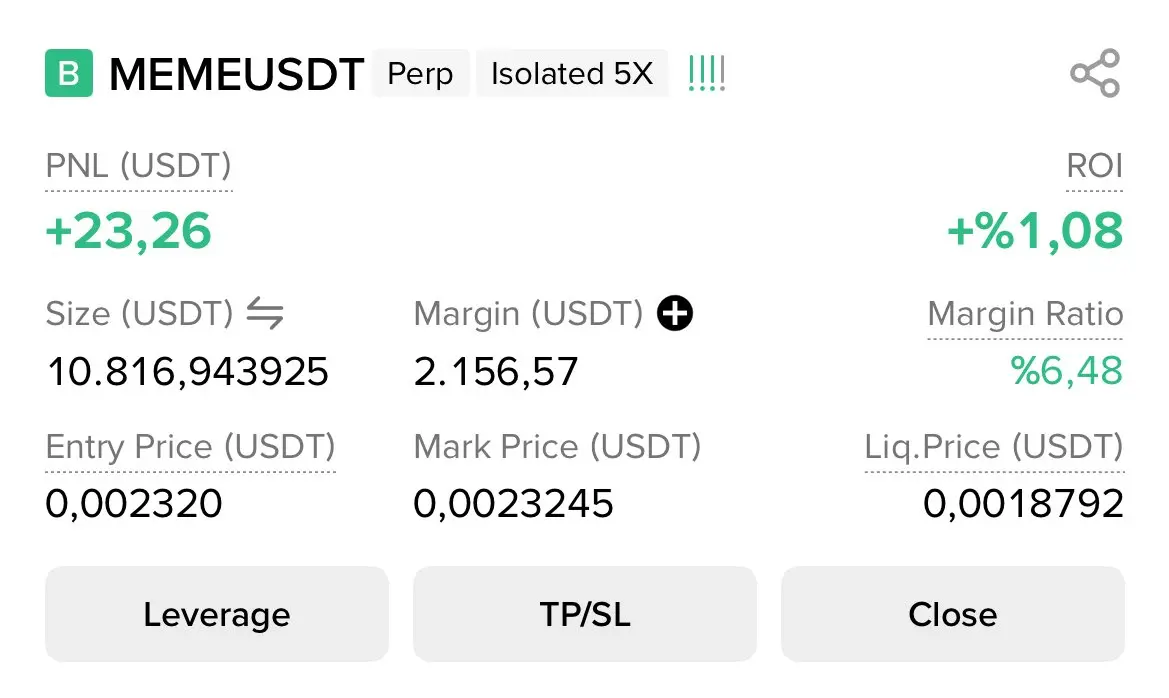Switch size unit with swap arrows
Screen dimensions: 1169x698
(x=265, y=313)
